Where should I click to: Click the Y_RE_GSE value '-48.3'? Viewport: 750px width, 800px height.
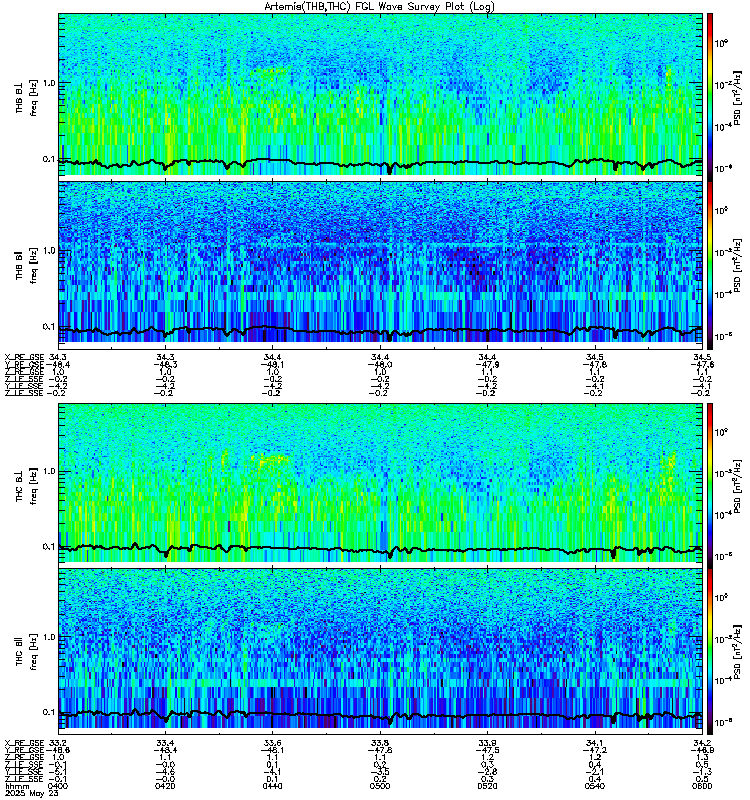pyautogui.click(x=165, y=365)
